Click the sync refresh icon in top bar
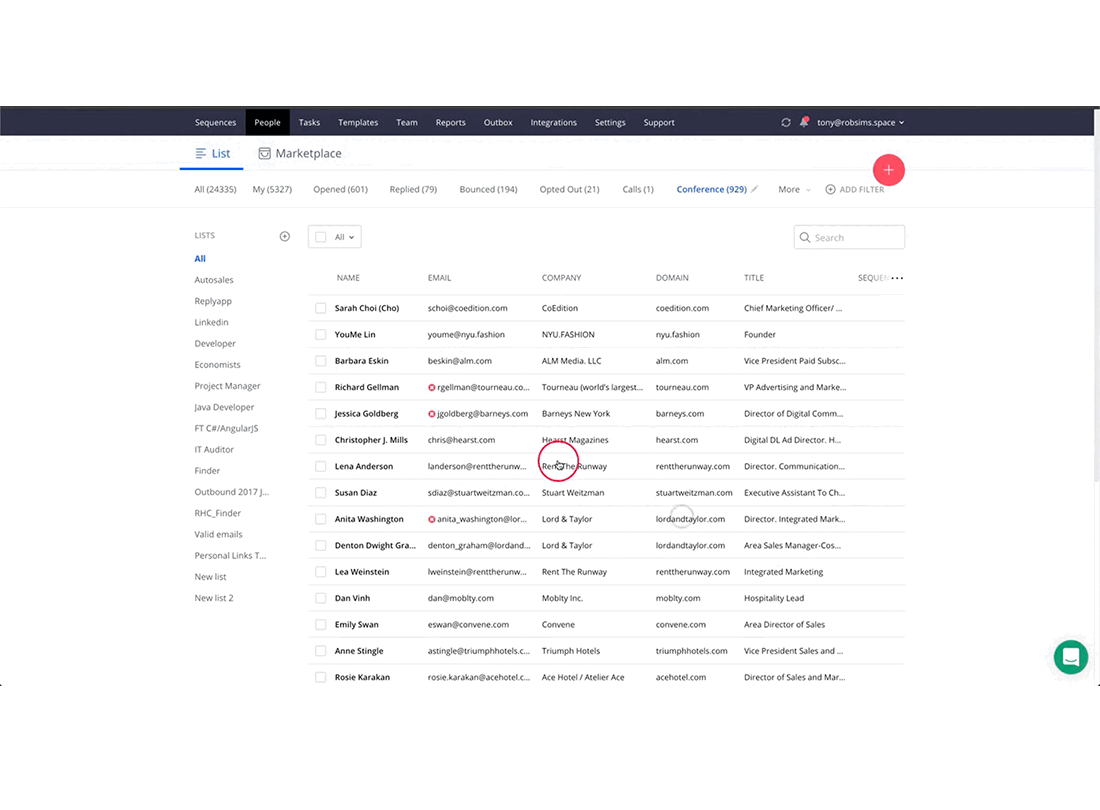Image resolution: width=1100 pixels, height=810 pixels. 786,122
